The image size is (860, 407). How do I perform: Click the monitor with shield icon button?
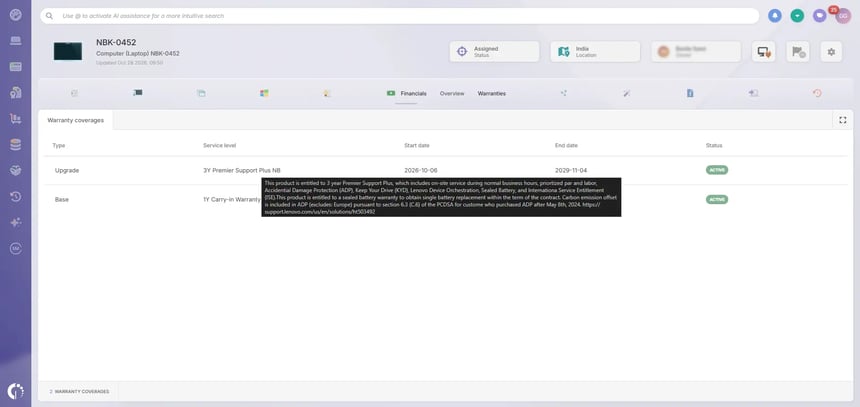click(x=763, y=52)
